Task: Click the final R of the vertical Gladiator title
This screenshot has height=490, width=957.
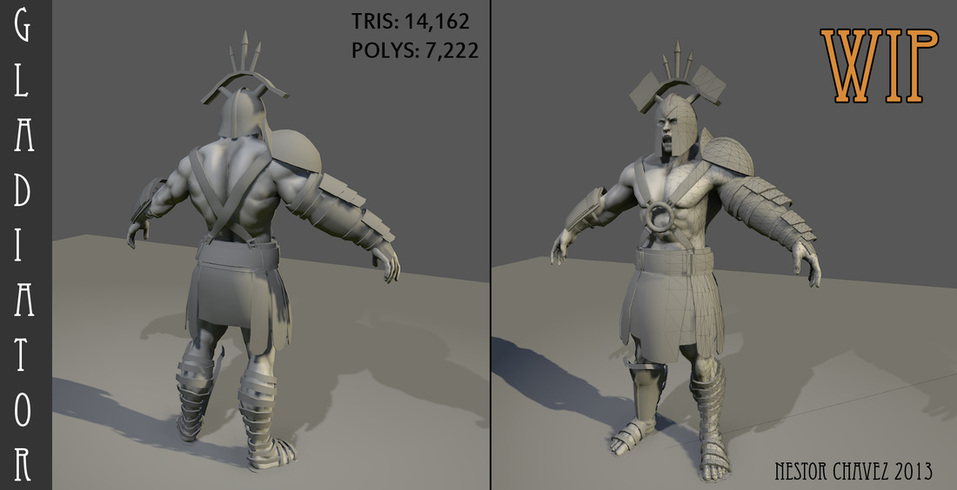Action: (x=26, y=463)
